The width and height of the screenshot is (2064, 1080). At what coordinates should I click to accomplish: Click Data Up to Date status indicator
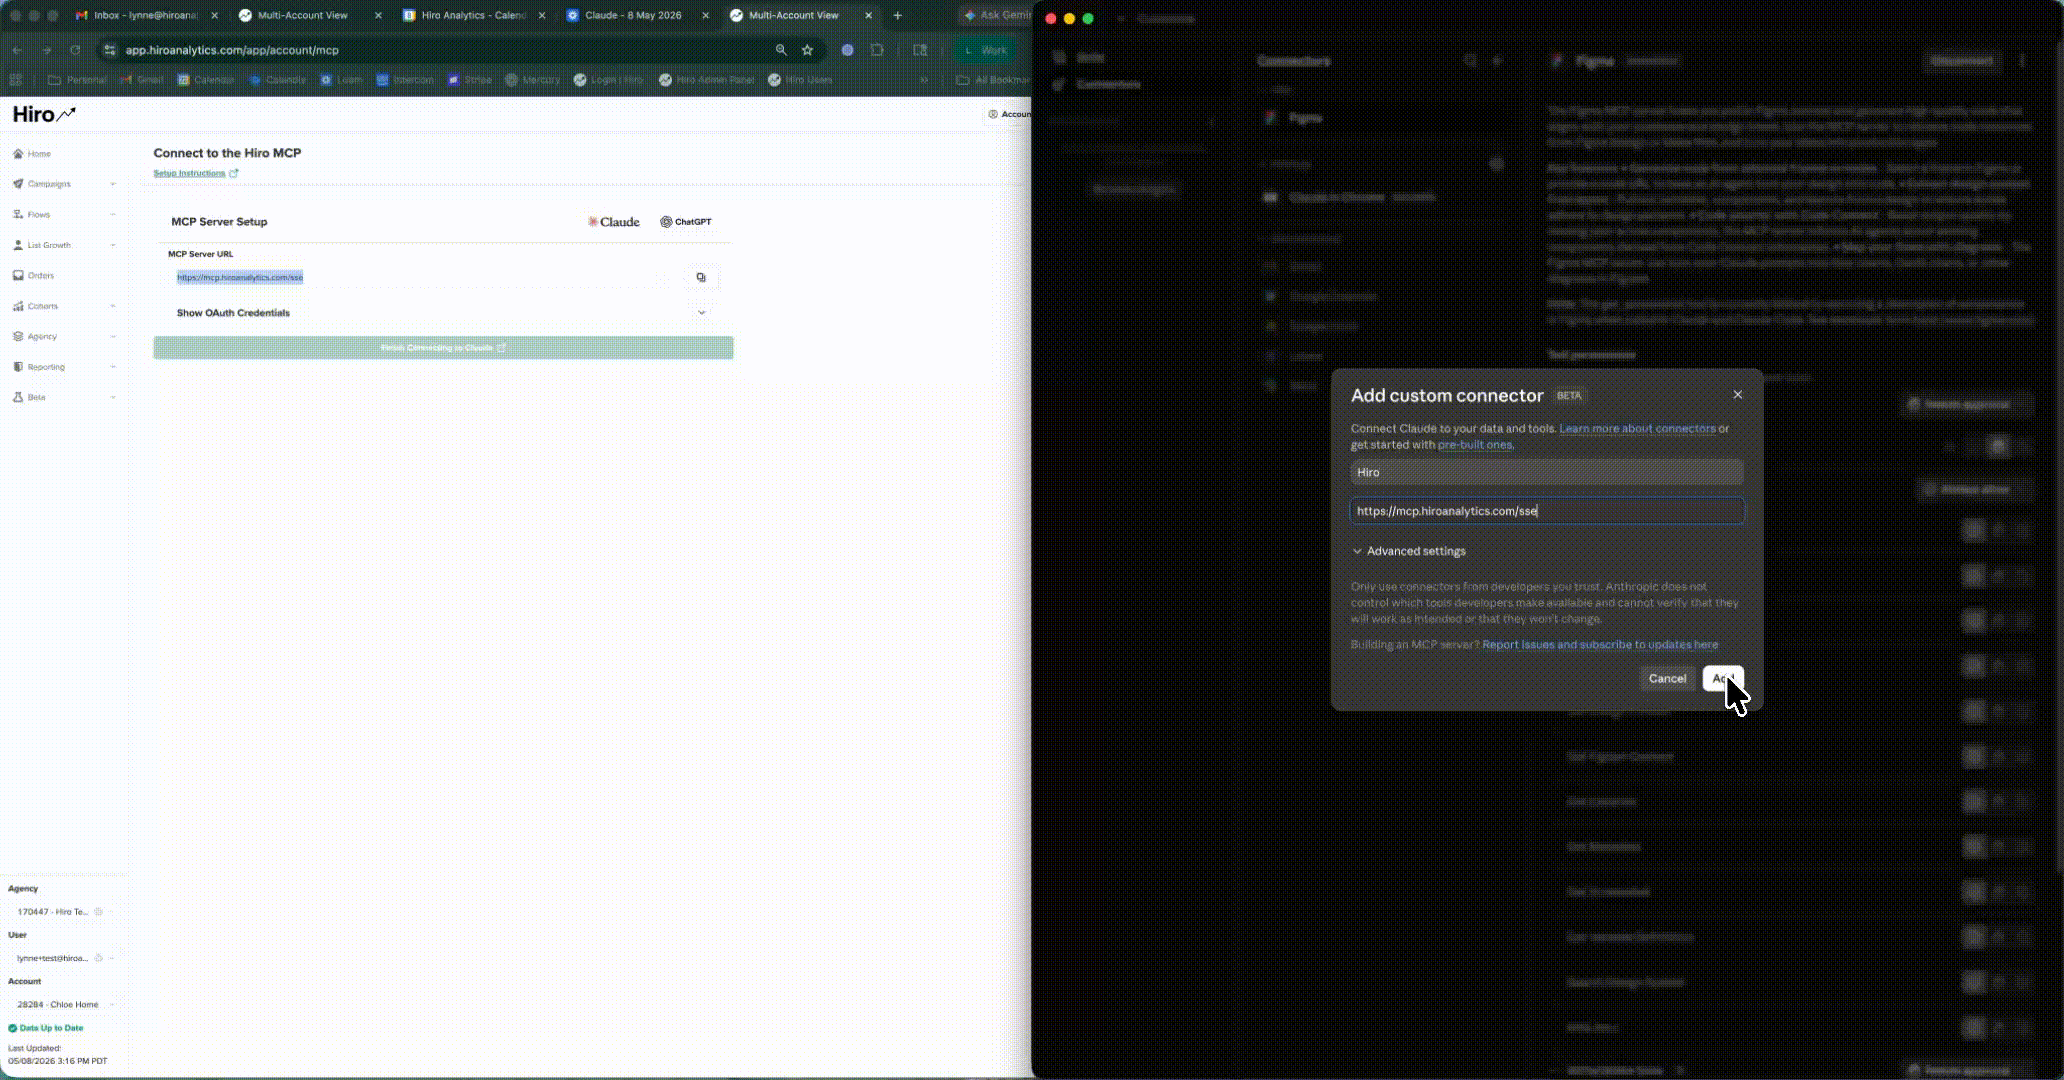46,1028
